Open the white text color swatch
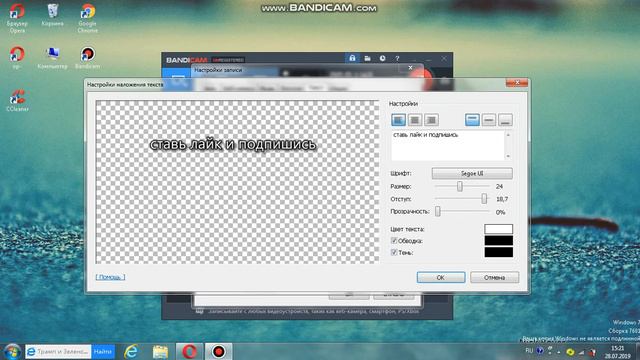Viewport: 640px width, 360px height. 498,229
